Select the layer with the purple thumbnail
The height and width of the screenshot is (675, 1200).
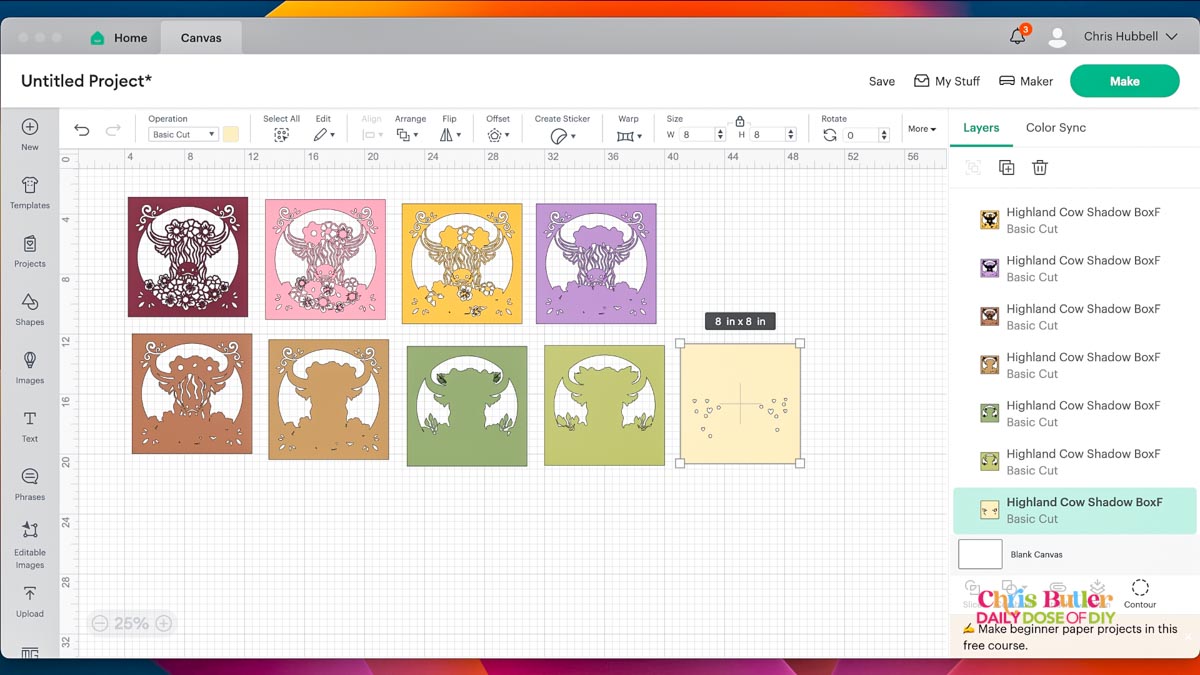1073,269
